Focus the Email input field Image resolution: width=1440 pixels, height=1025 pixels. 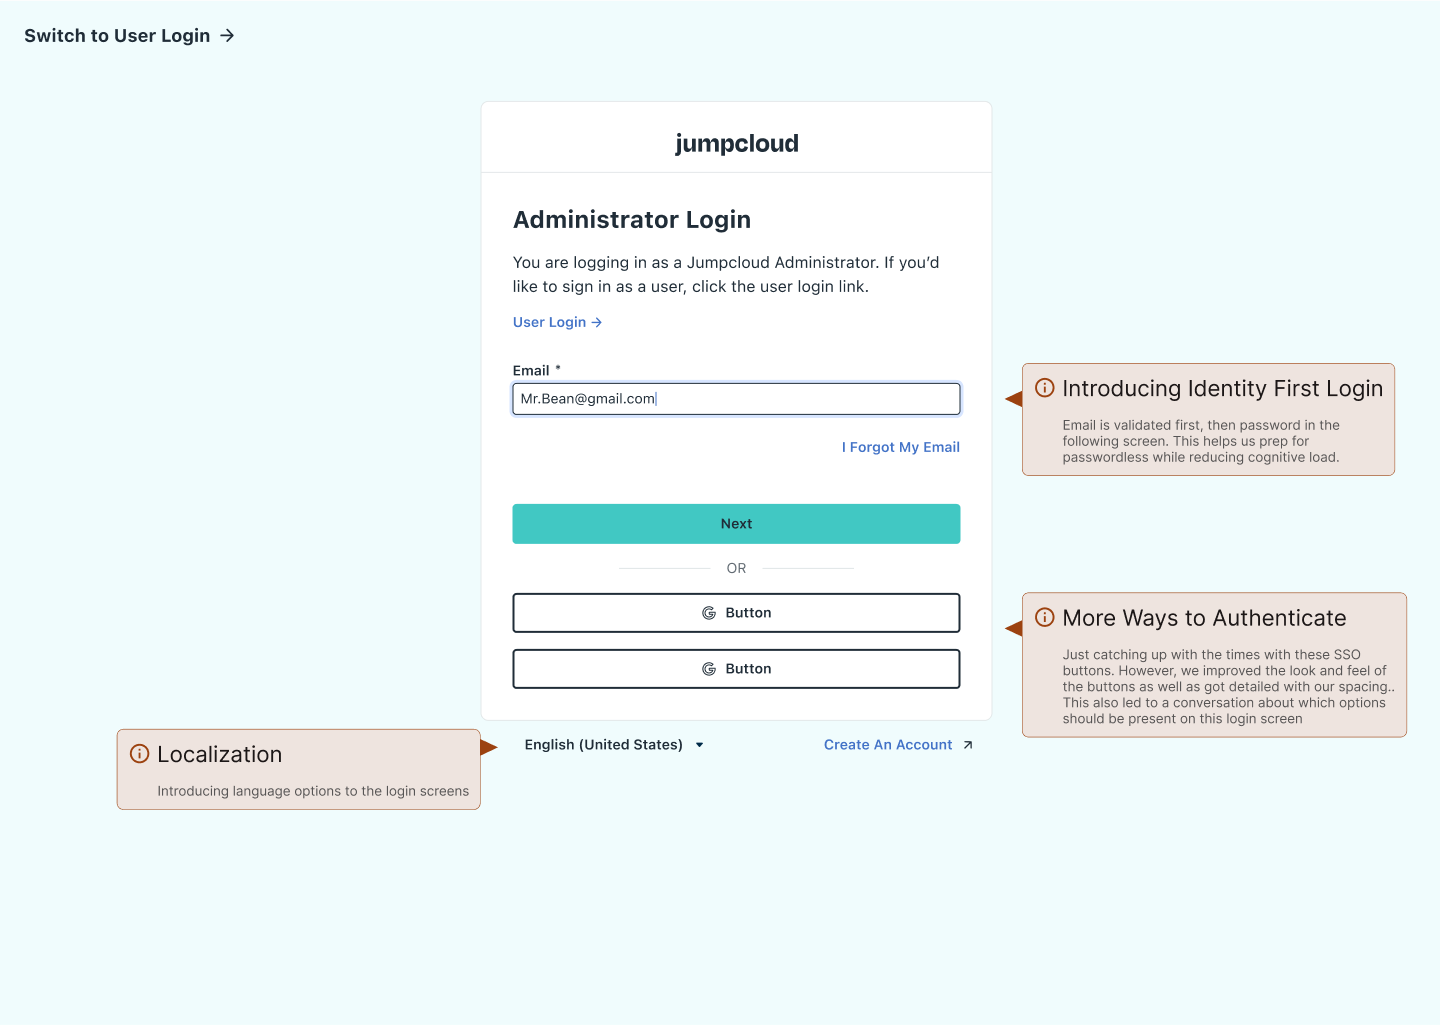[736, 399]
